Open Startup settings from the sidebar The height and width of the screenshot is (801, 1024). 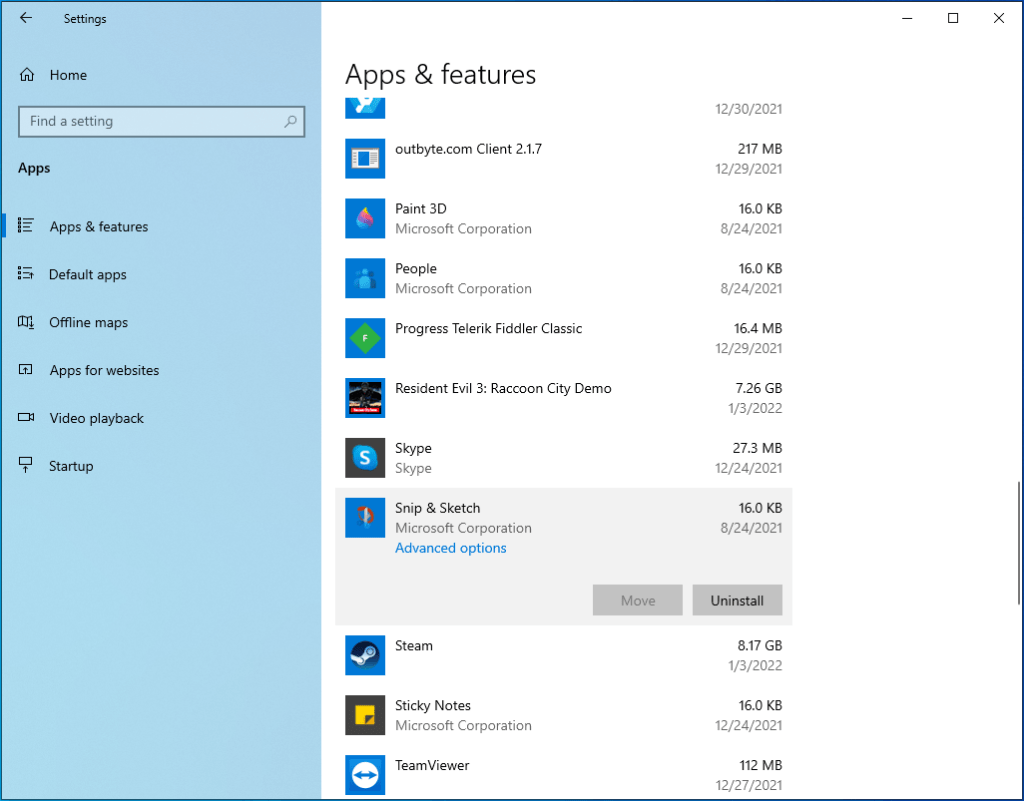pyautogui.click(x=72, y=466)
